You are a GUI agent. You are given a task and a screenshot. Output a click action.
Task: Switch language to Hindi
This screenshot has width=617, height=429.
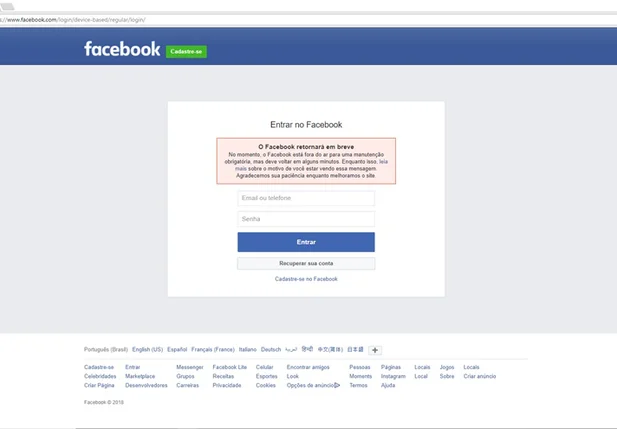tap(307, 349)
